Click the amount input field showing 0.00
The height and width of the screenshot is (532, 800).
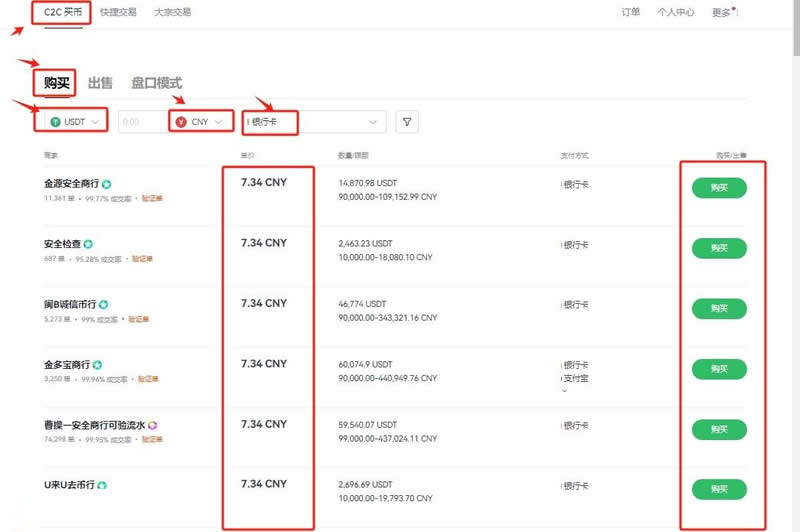click(138, 122)
